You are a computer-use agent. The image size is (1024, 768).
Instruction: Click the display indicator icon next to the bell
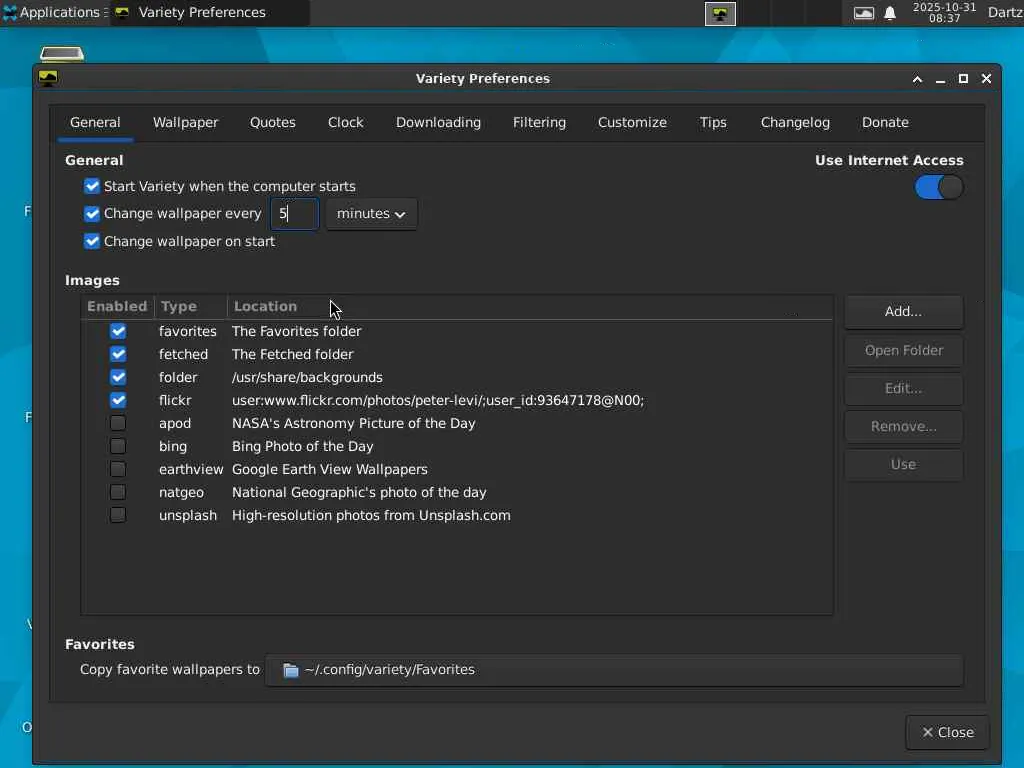pyautogui.click(x=863, y=13)
